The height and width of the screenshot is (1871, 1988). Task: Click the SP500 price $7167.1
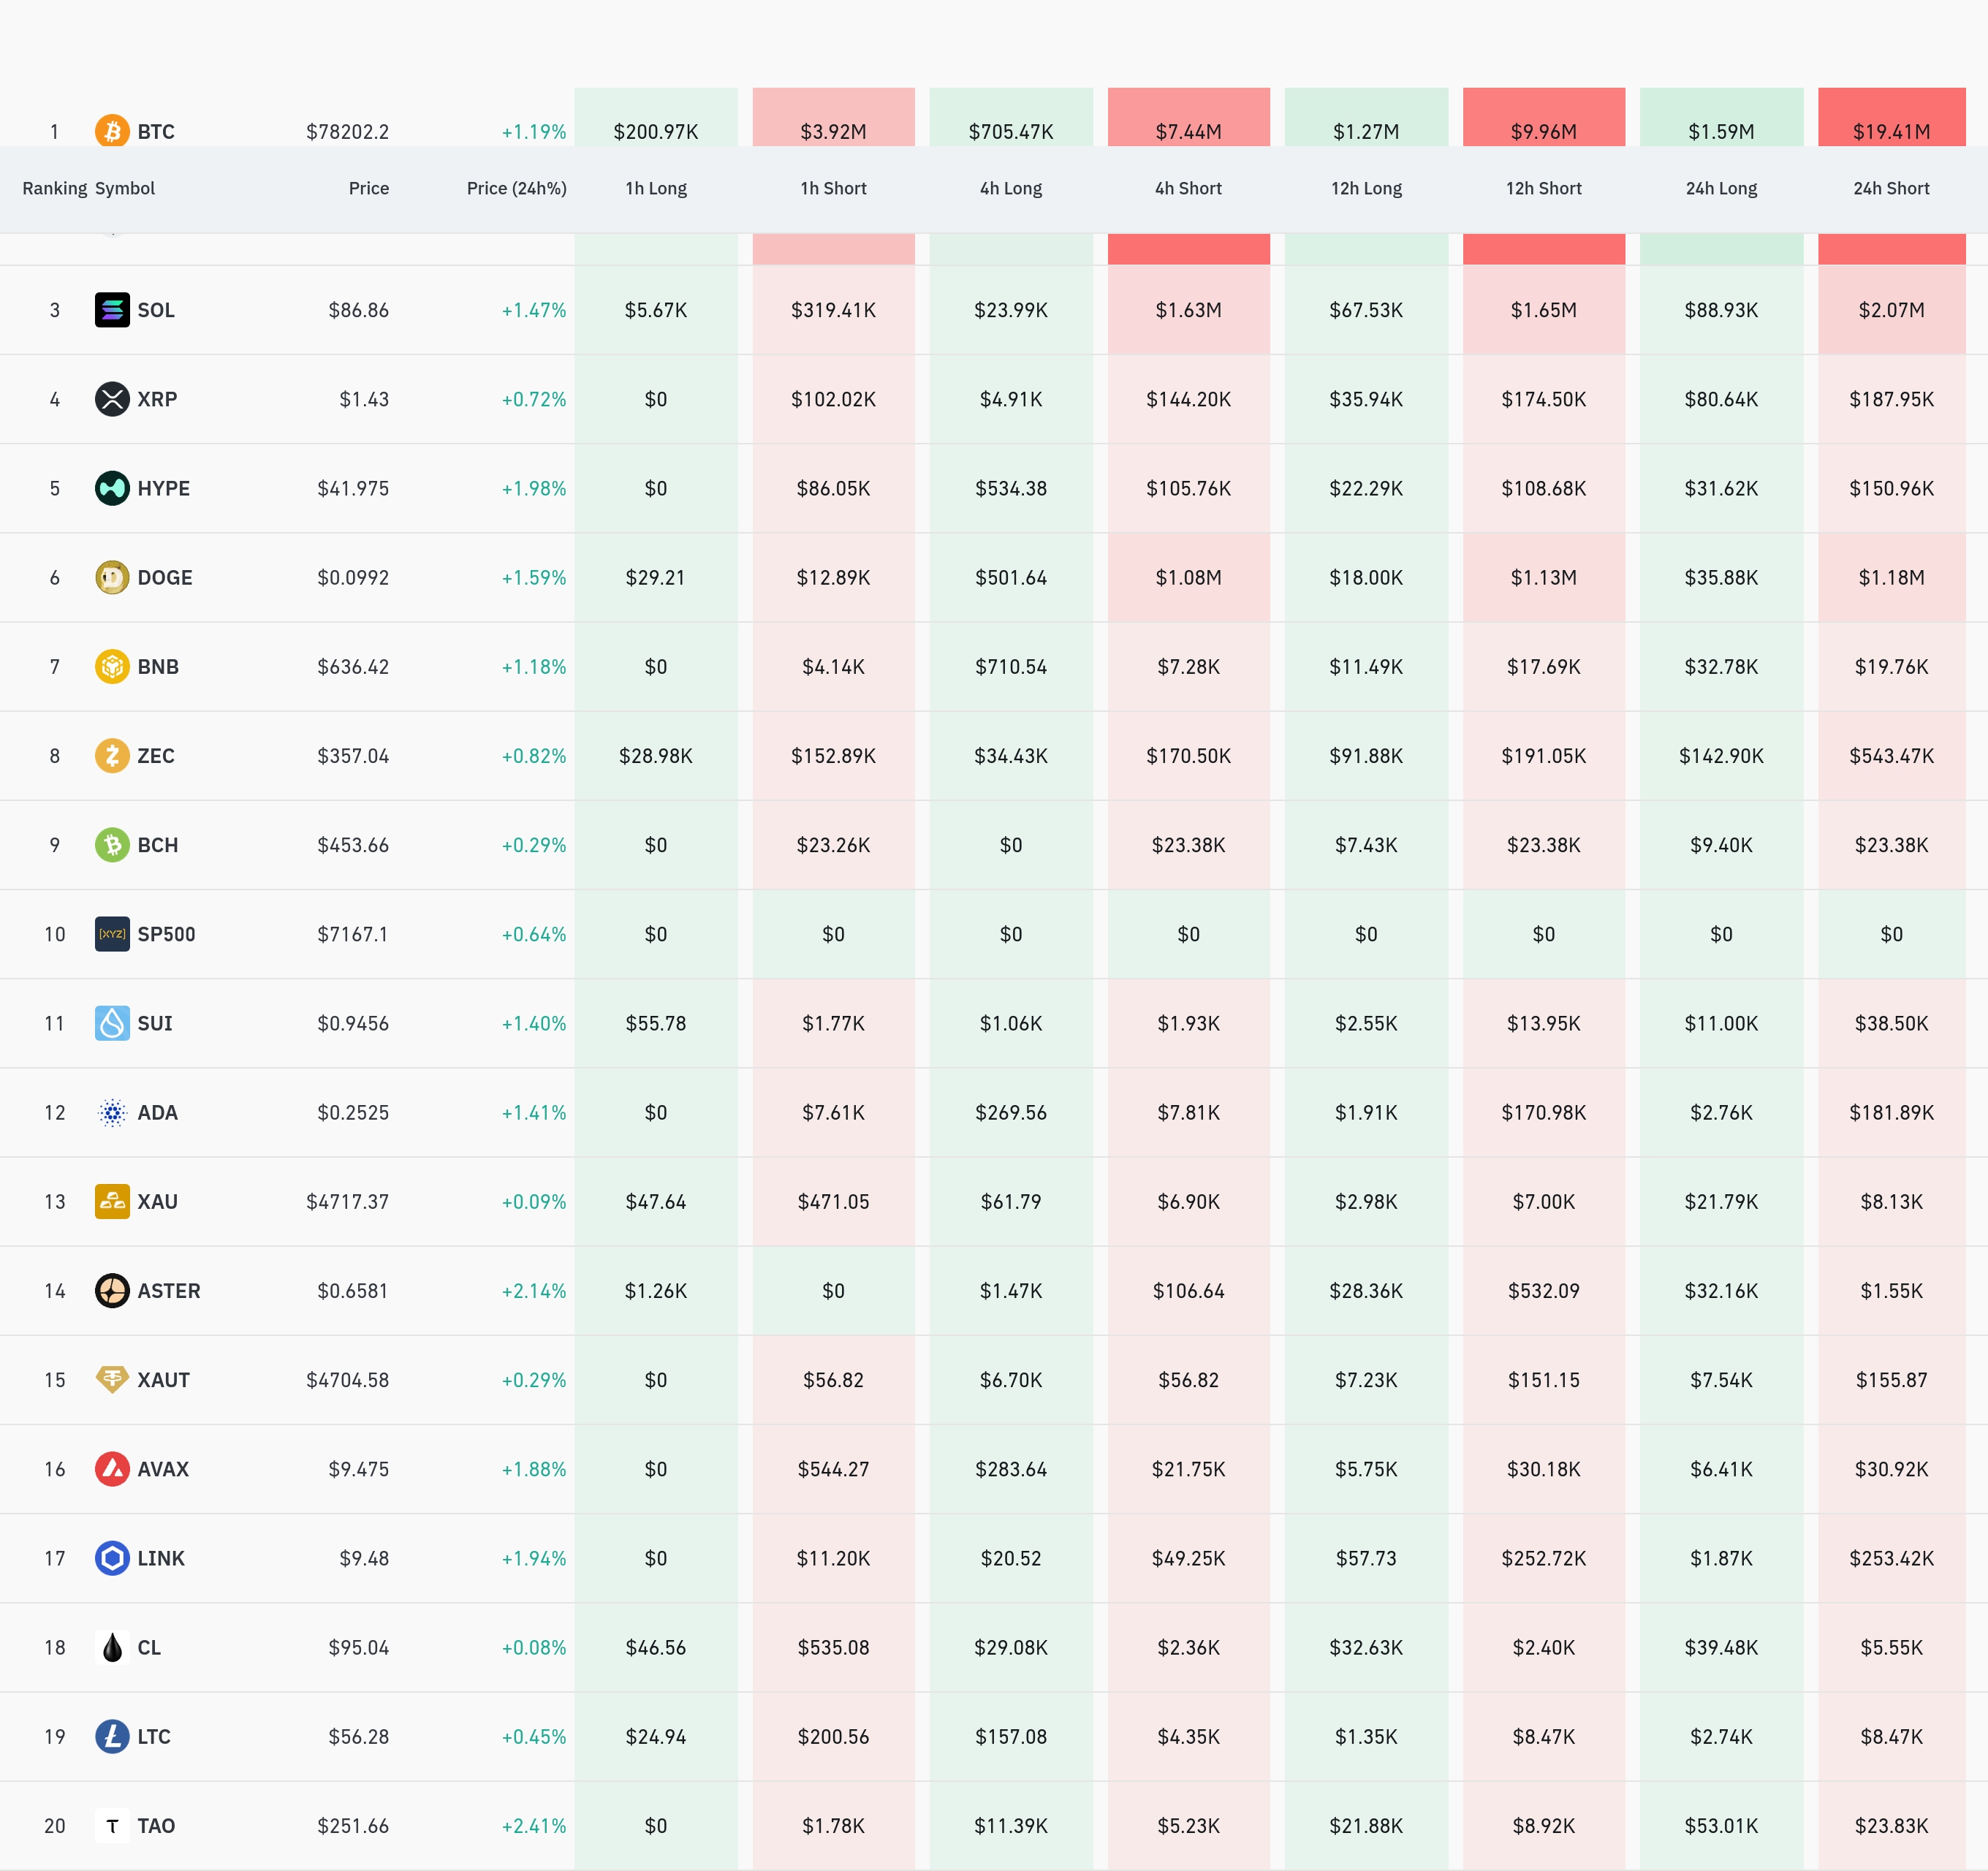pos(352,934)
